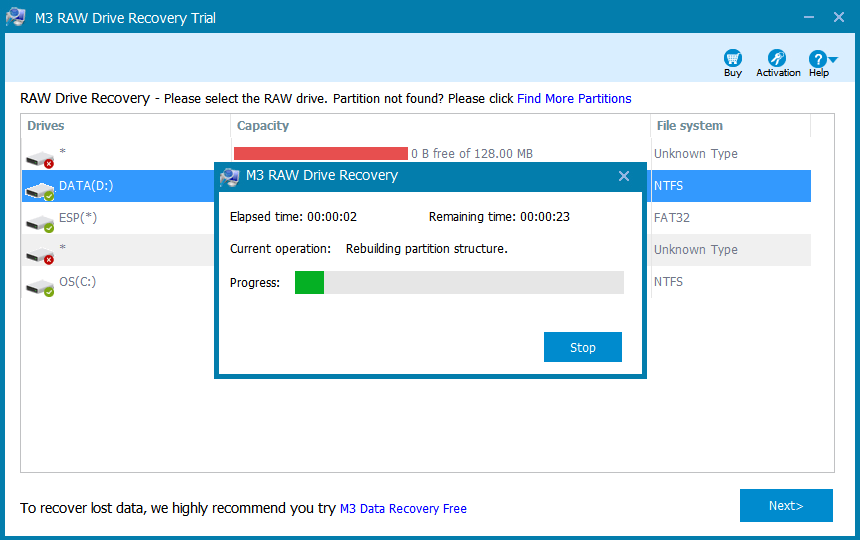Sort by the Drives column header

tap(46, 126)
